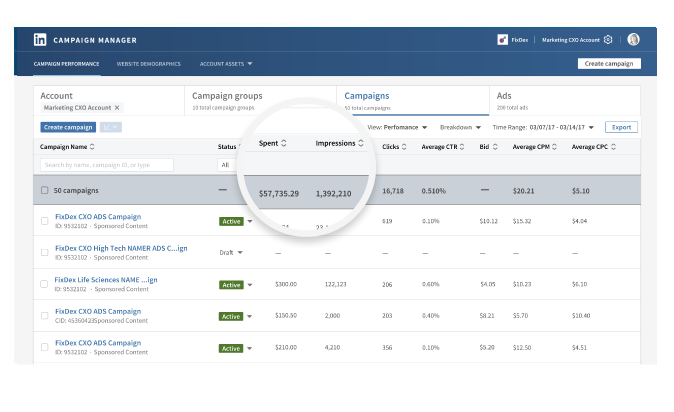
Task: Click white Create campaign button in header
Action: [609, 64]
